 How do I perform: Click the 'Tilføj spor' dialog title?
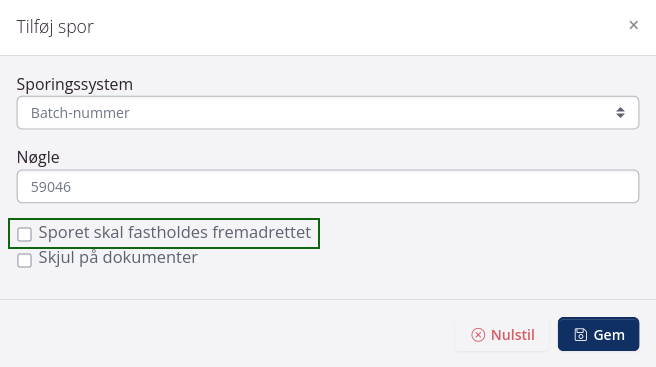55,27
